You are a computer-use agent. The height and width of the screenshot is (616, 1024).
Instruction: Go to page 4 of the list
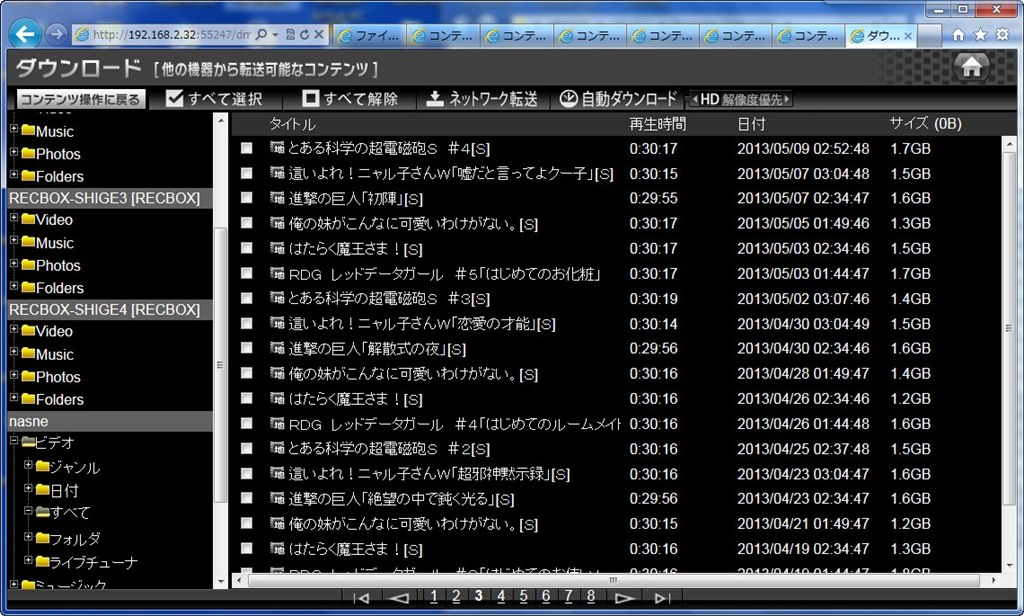(501, 596)
